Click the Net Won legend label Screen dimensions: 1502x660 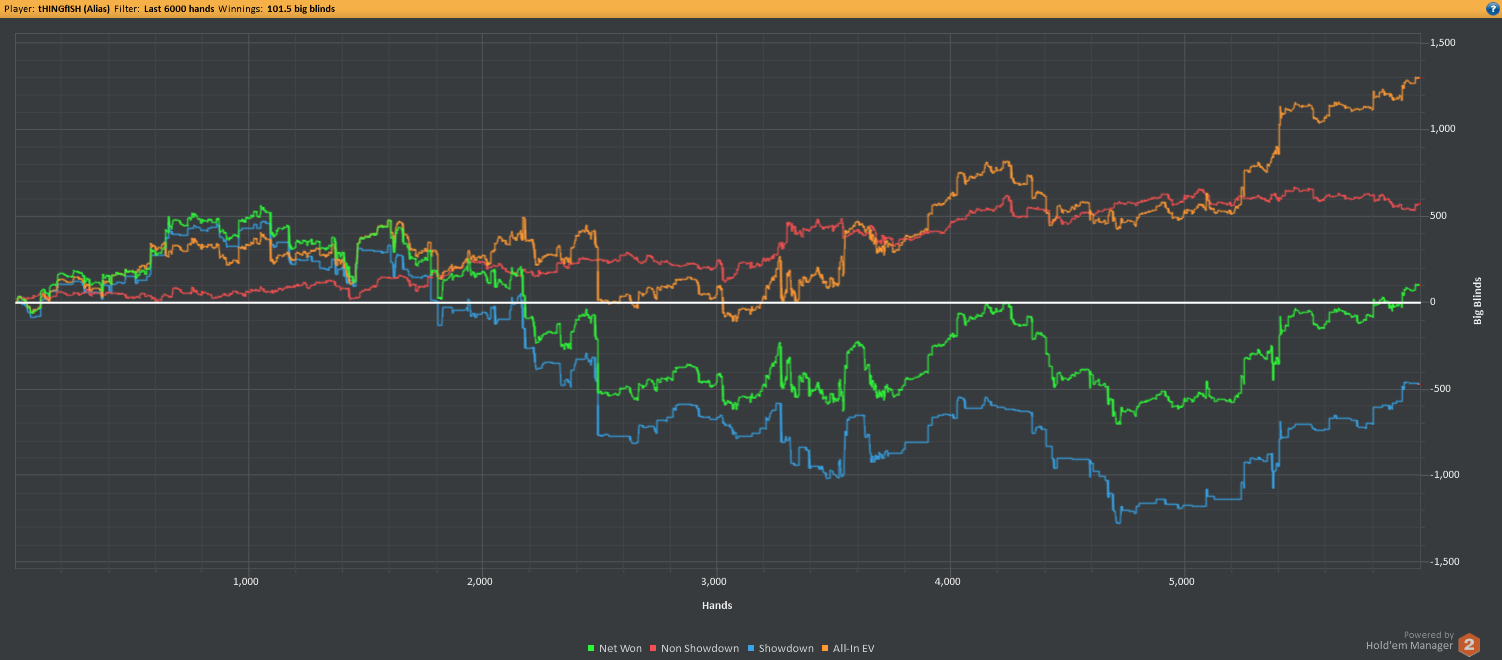pos(620,649)
